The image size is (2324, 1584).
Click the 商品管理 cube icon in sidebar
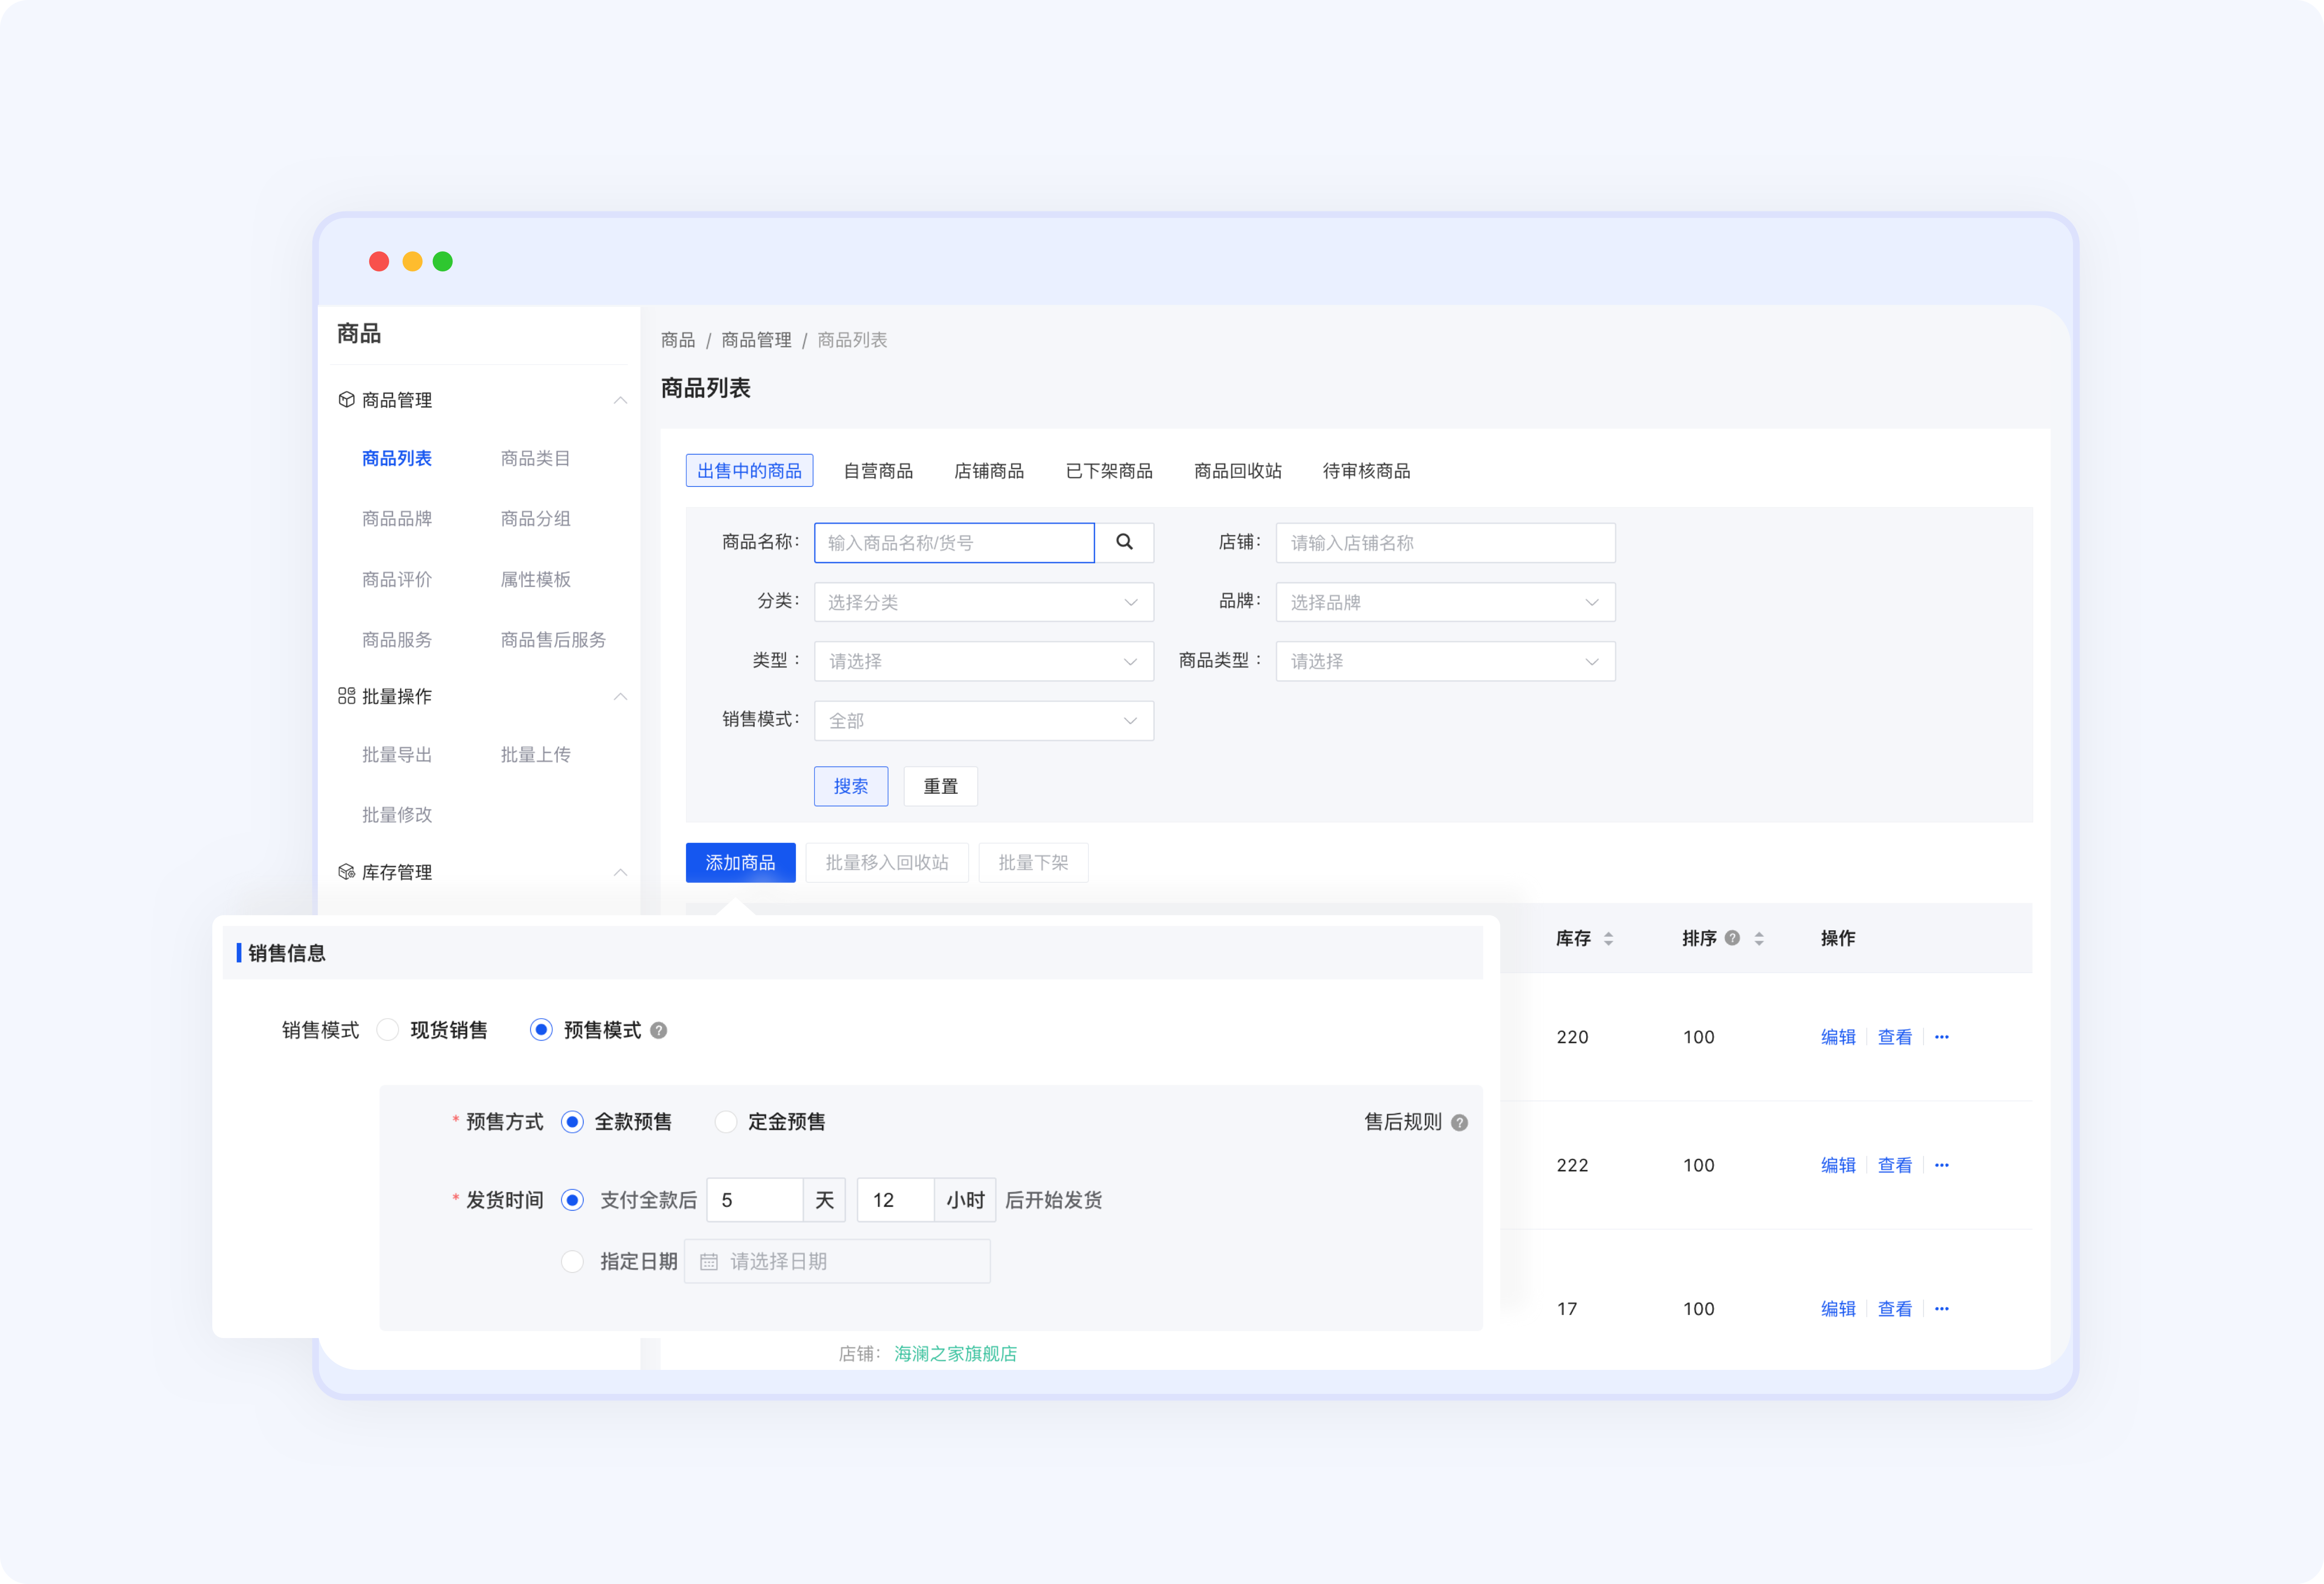tap(346, 400)
